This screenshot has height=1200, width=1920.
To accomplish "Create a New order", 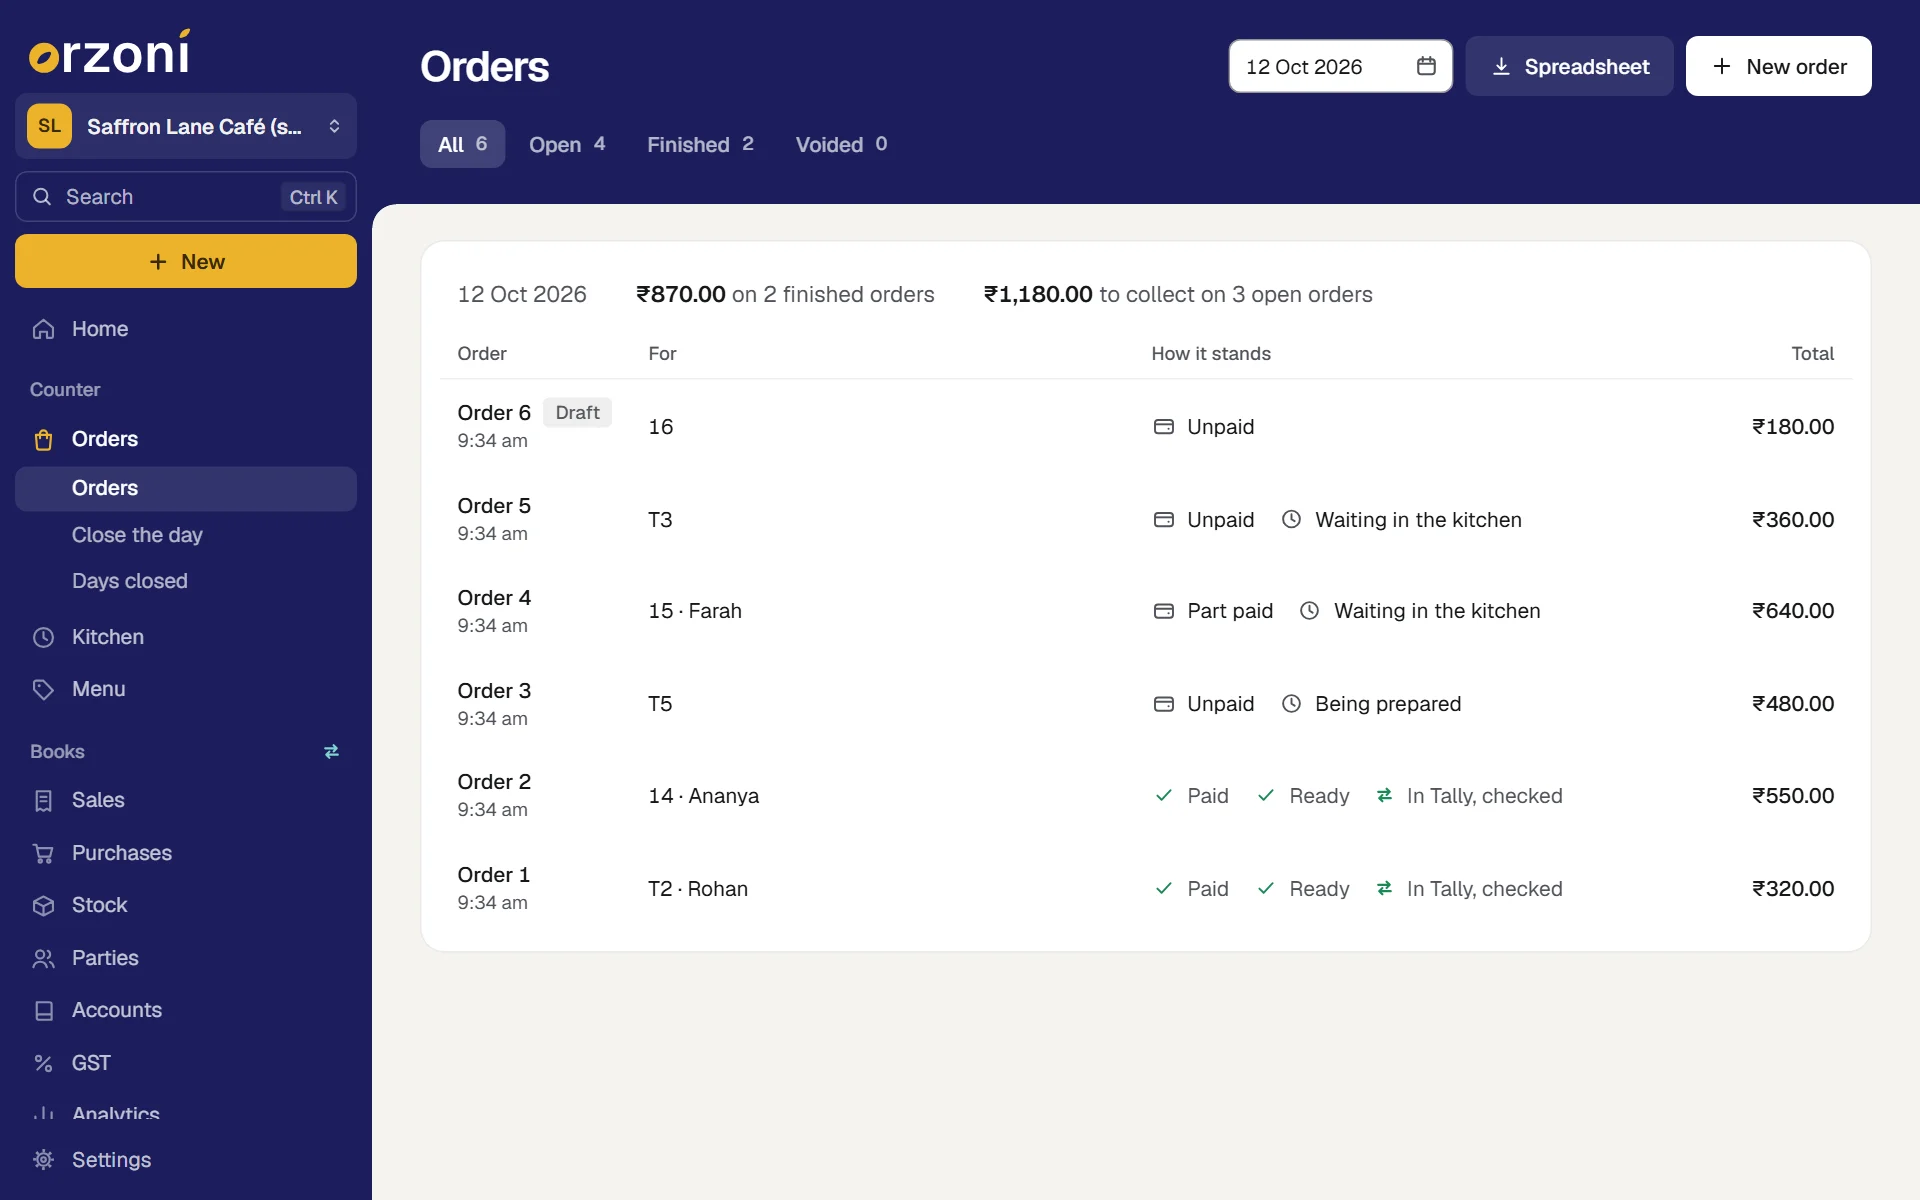I will pyautogui.click(x=1778, y=66).
